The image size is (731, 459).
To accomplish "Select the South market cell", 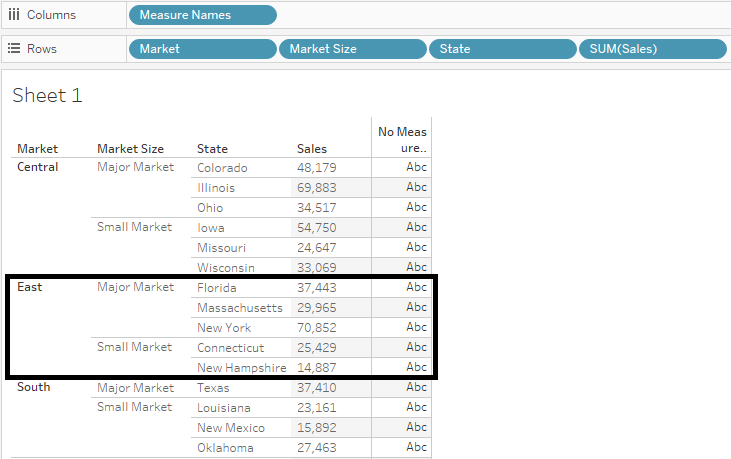I will click(x=34, y=387).
